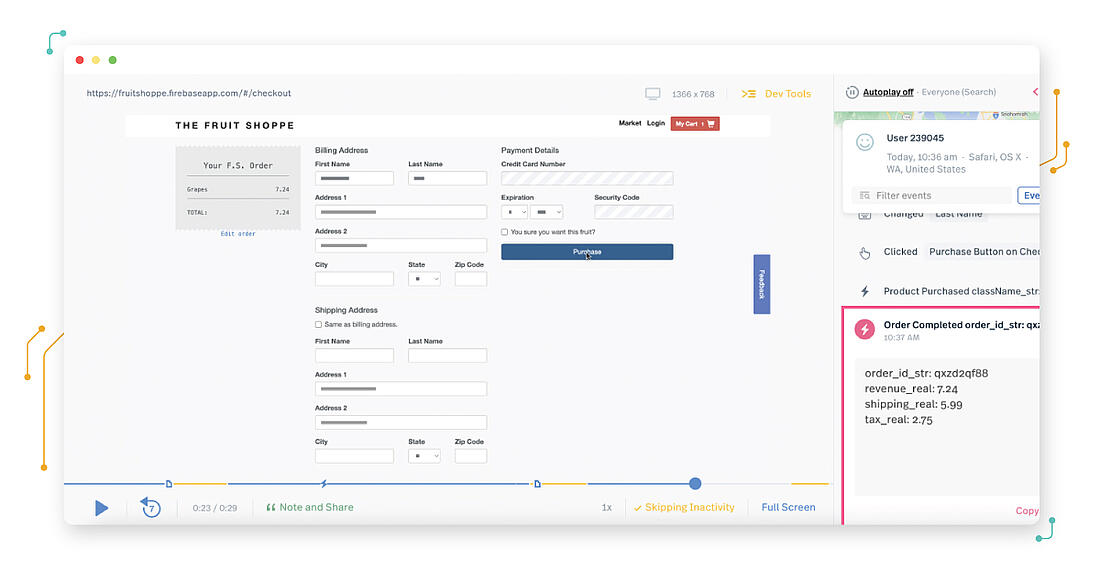Toggle Autoplay off setting
Viewport: 1100px width, 572px height.
pos(888,92)
